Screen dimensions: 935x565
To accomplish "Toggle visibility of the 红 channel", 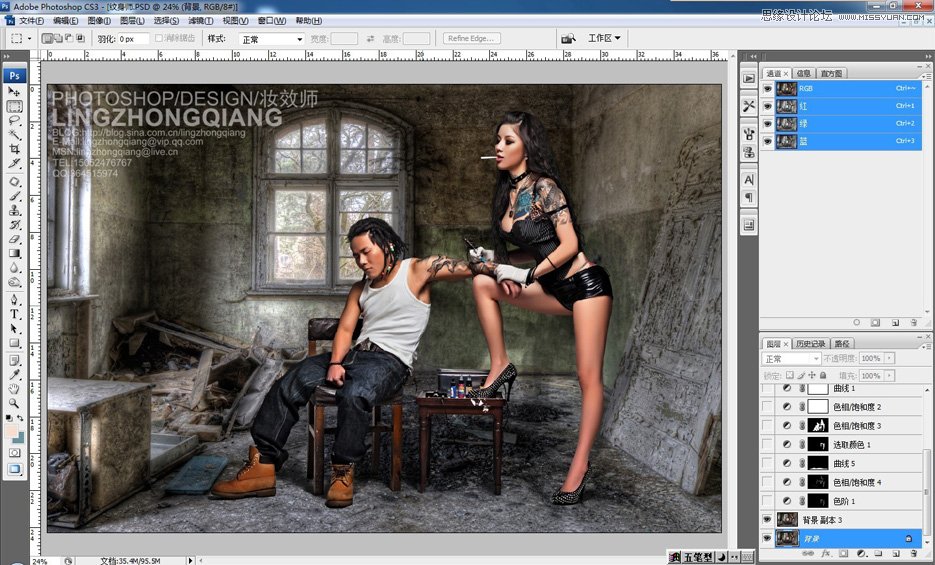I will (x=767, y=106).
